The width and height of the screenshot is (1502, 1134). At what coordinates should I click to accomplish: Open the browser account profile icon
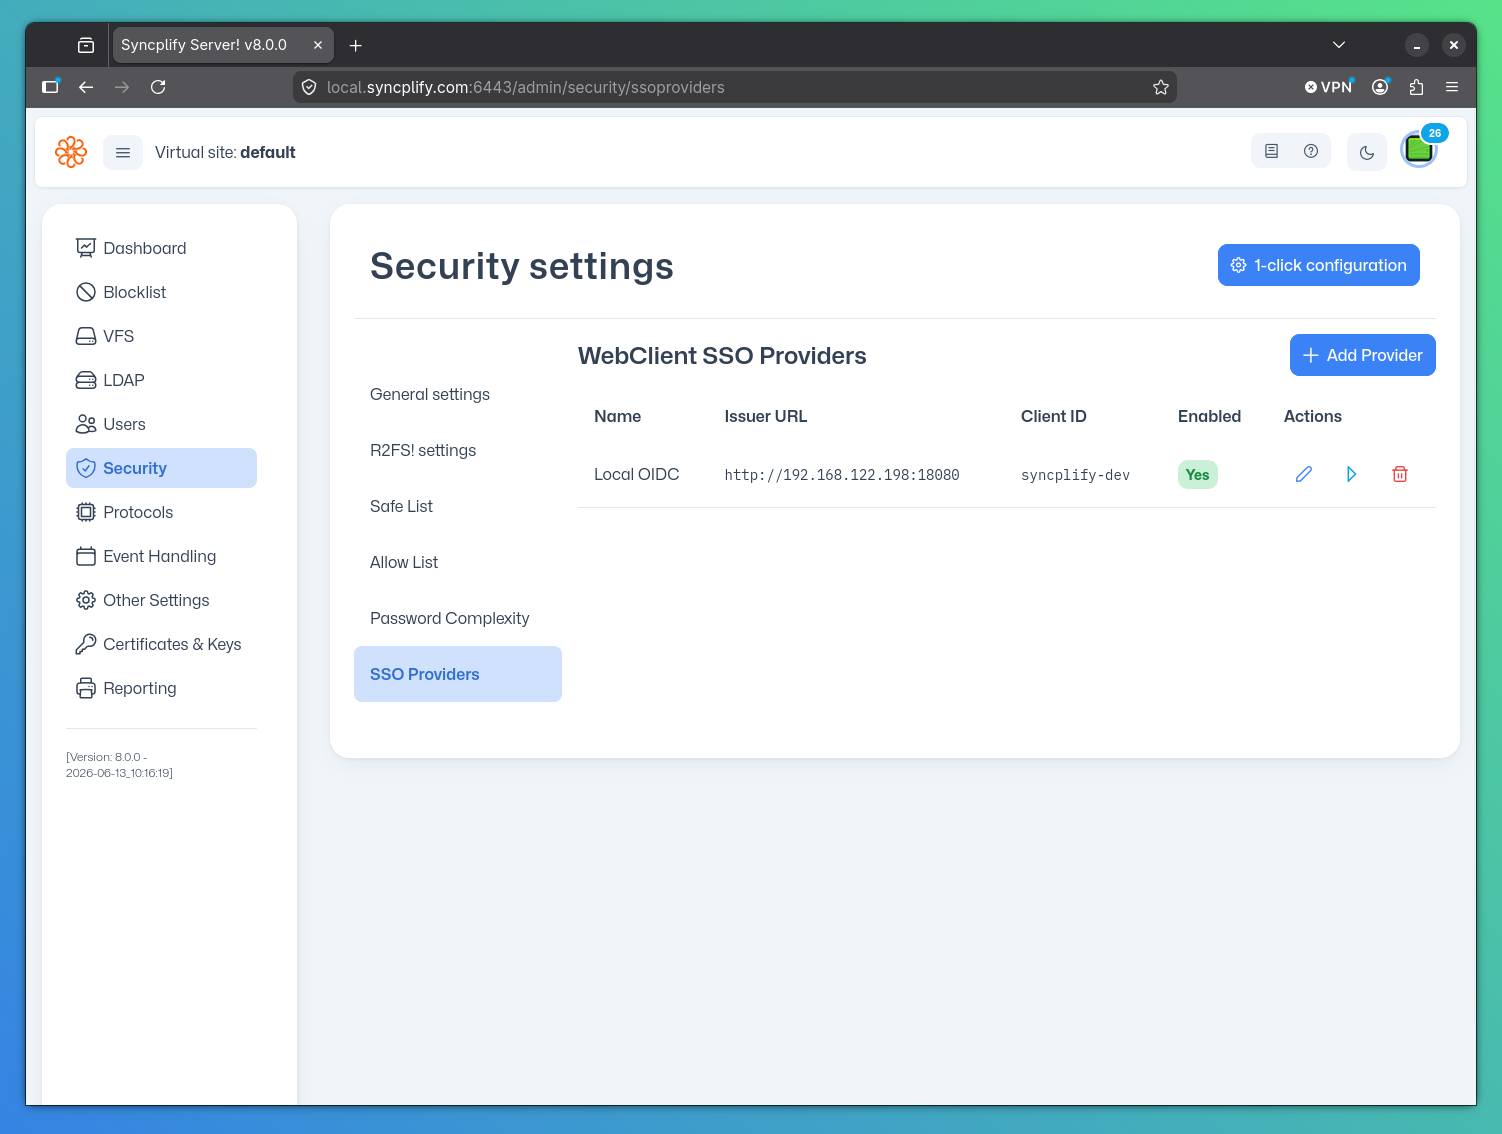(x=1380, y=87)
